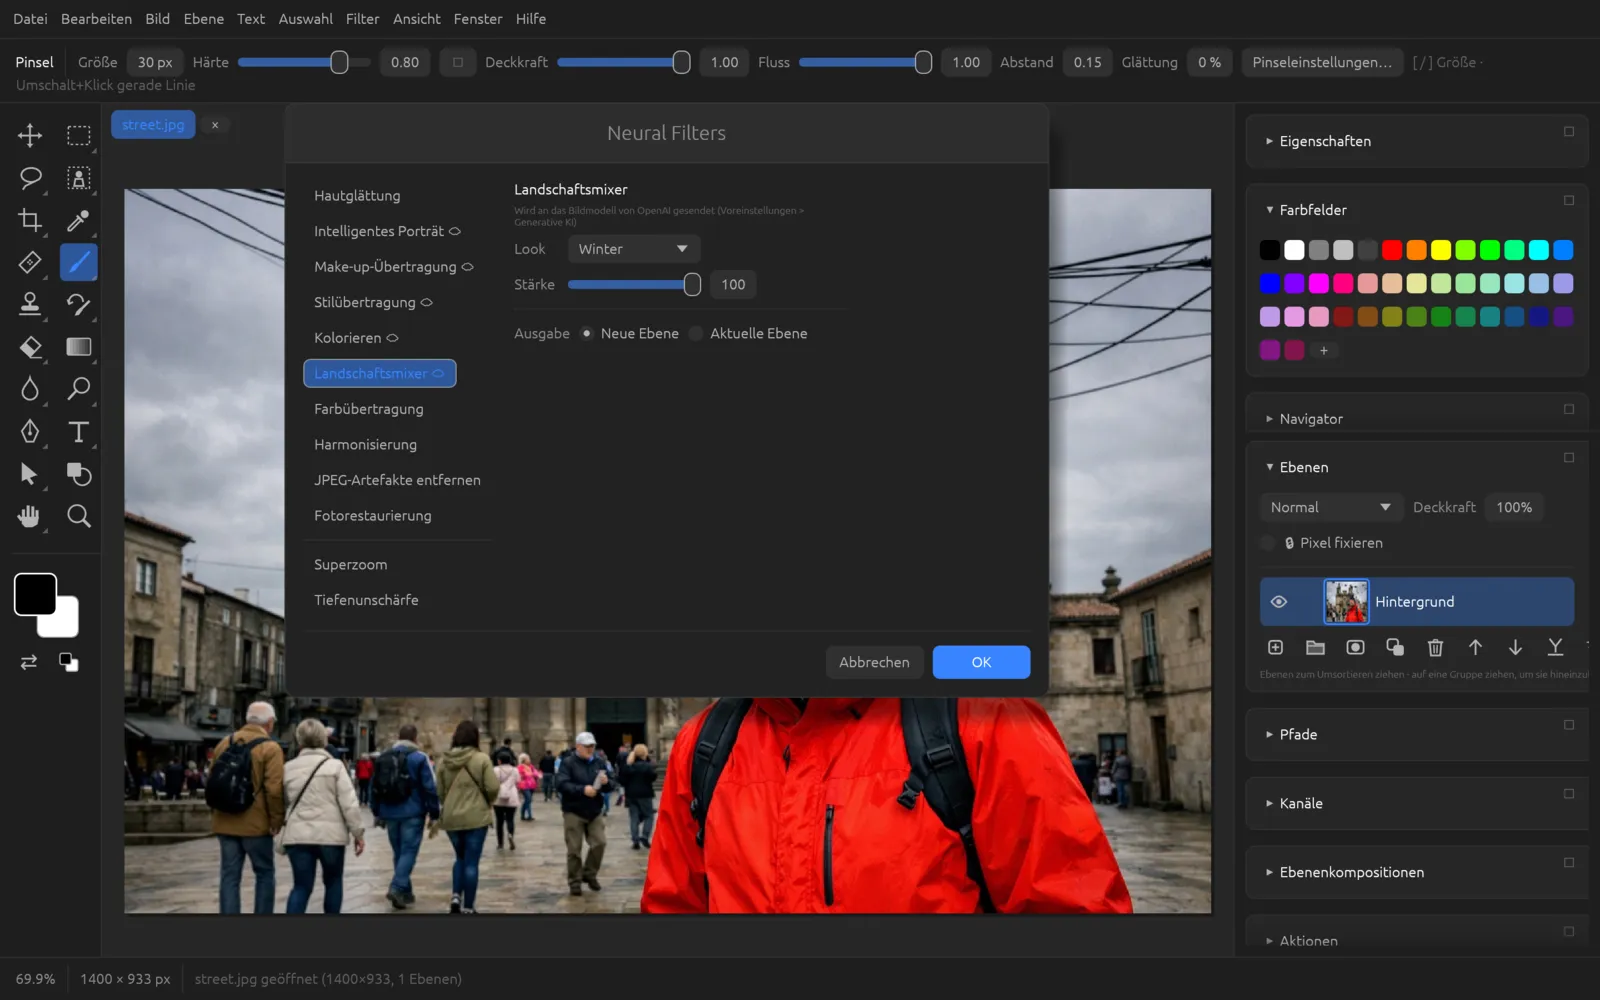This screenshot has width=1600, height=1000.
Task: Open the Ebene menu
Action: 204,19
